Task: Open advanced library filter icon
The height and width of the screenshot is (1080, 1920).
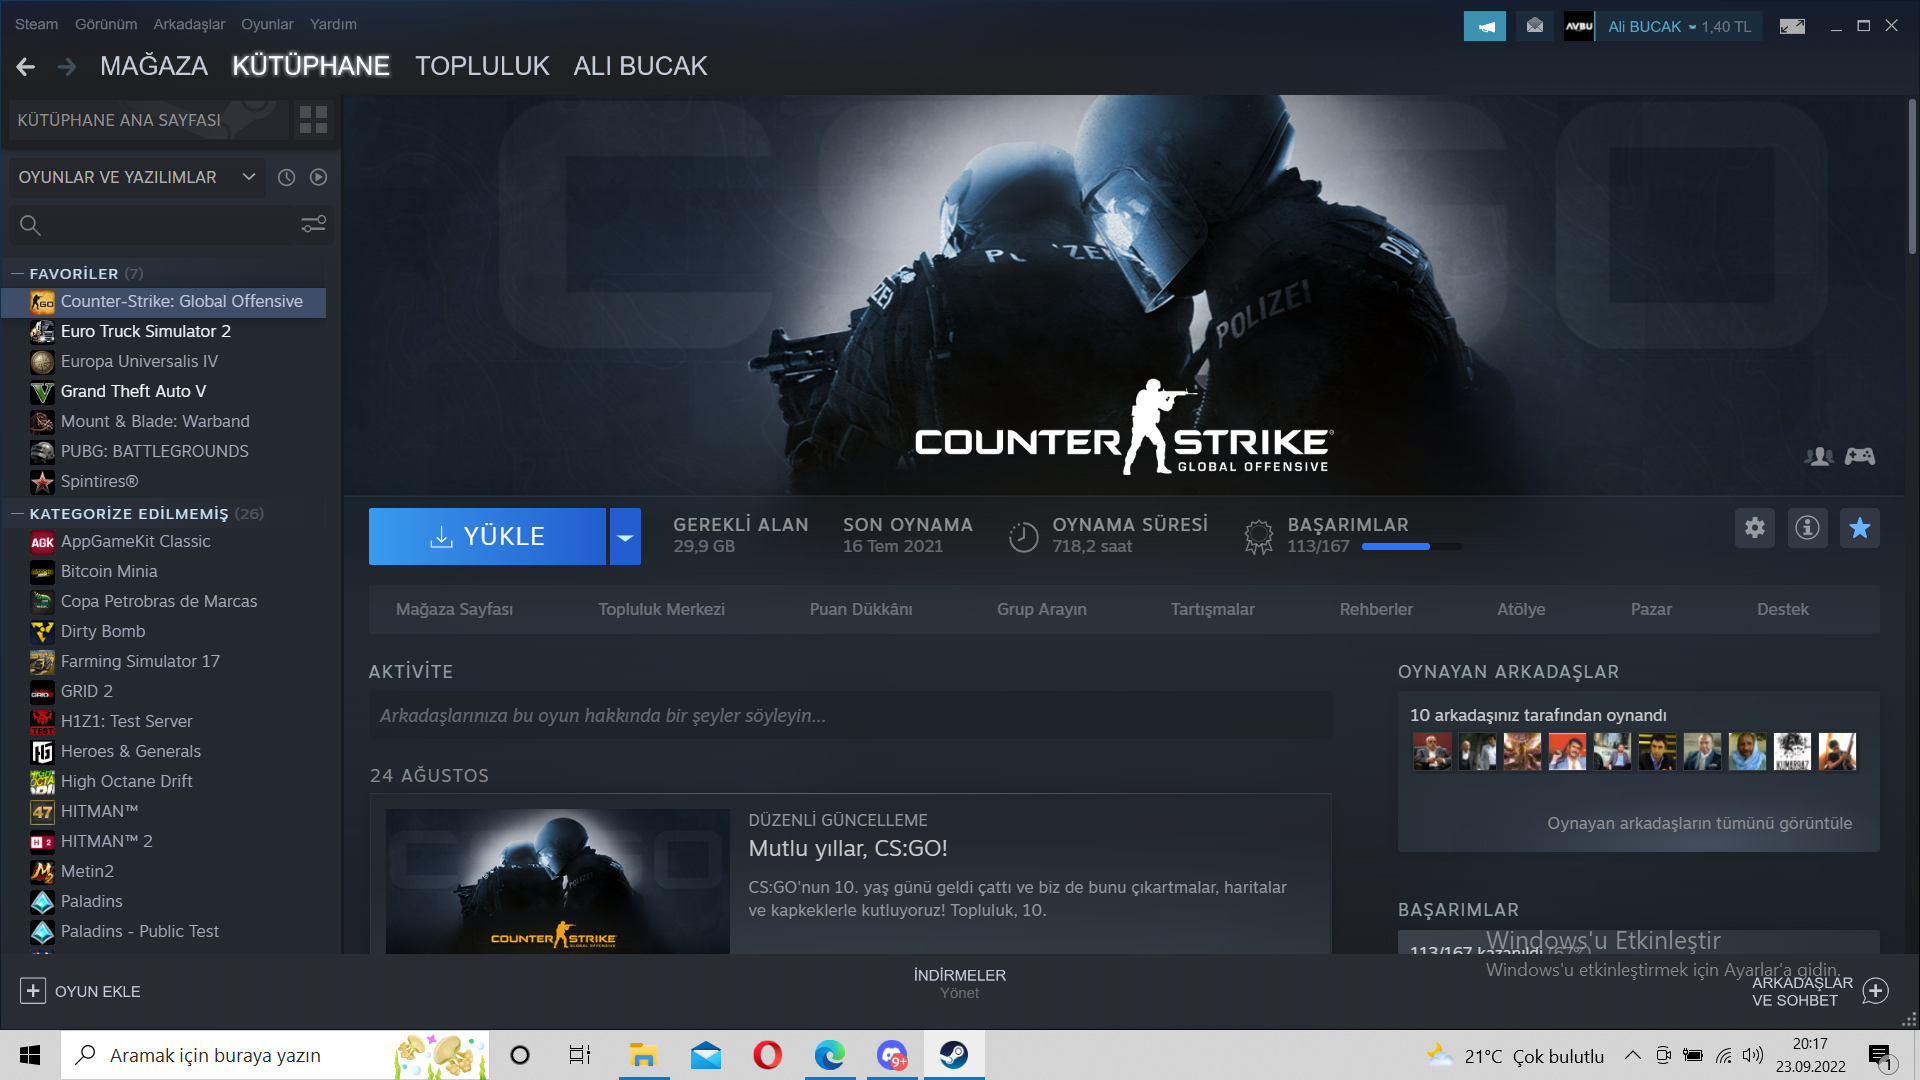Action: (x=313, y=224)
